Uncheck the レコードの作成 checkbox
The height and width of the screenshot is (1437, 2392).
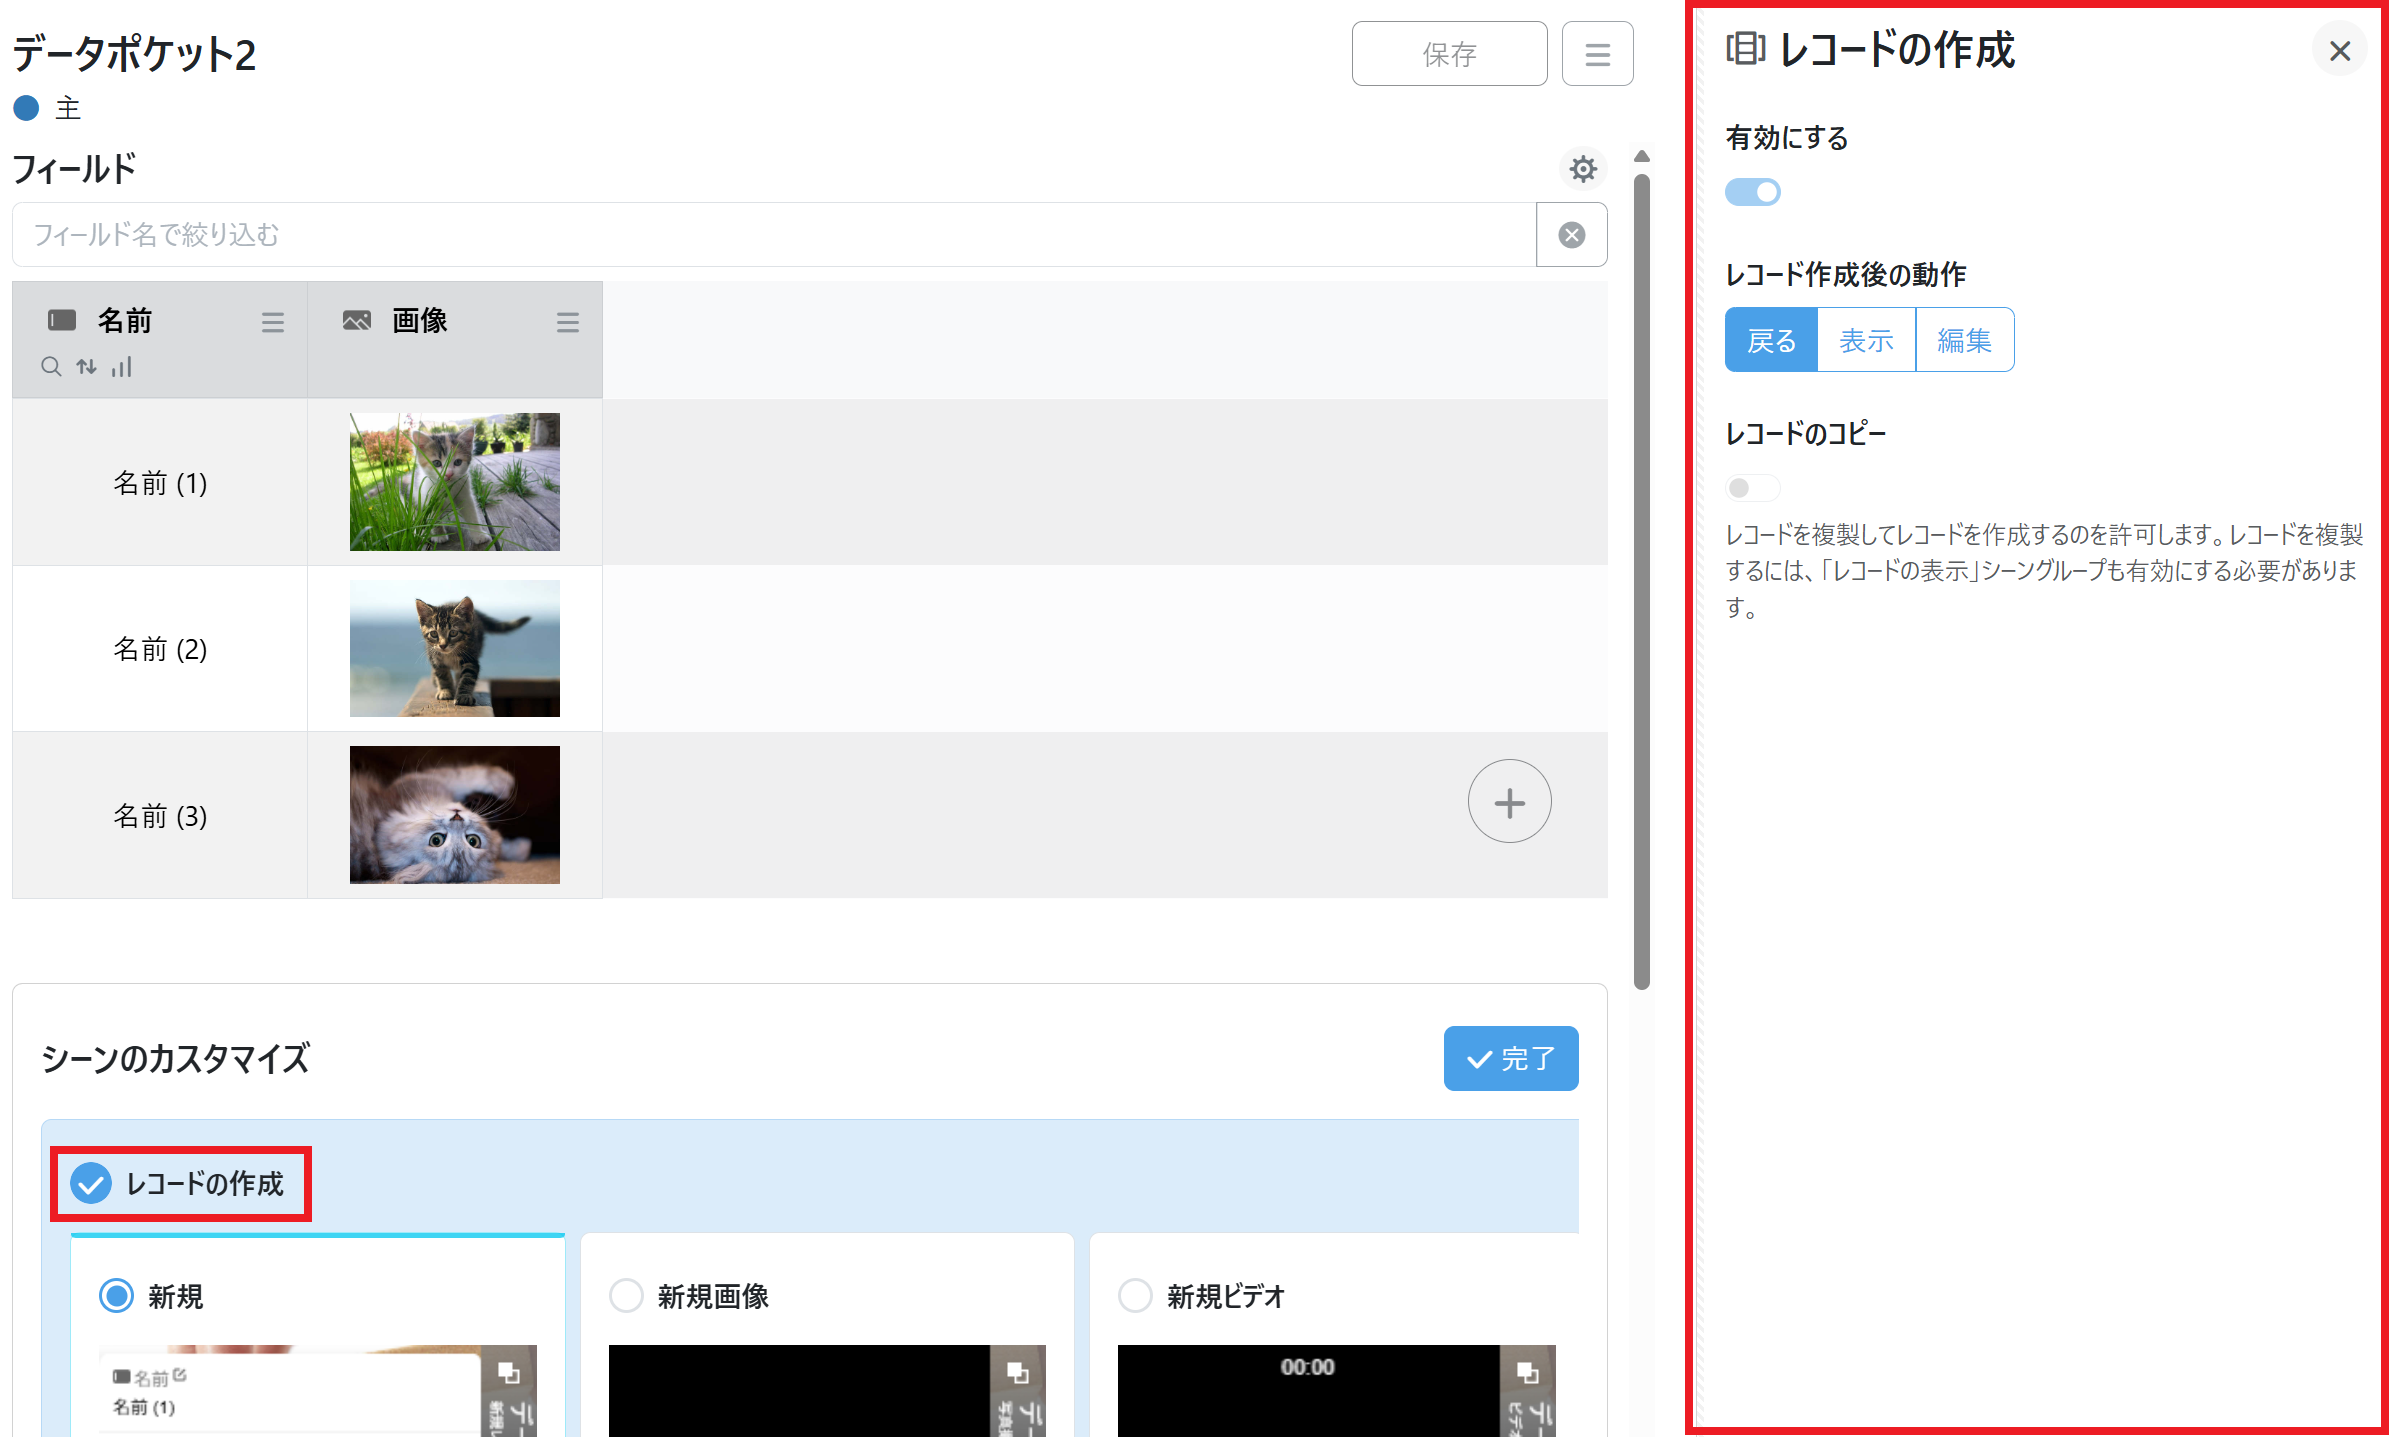tap(91, 1184)
